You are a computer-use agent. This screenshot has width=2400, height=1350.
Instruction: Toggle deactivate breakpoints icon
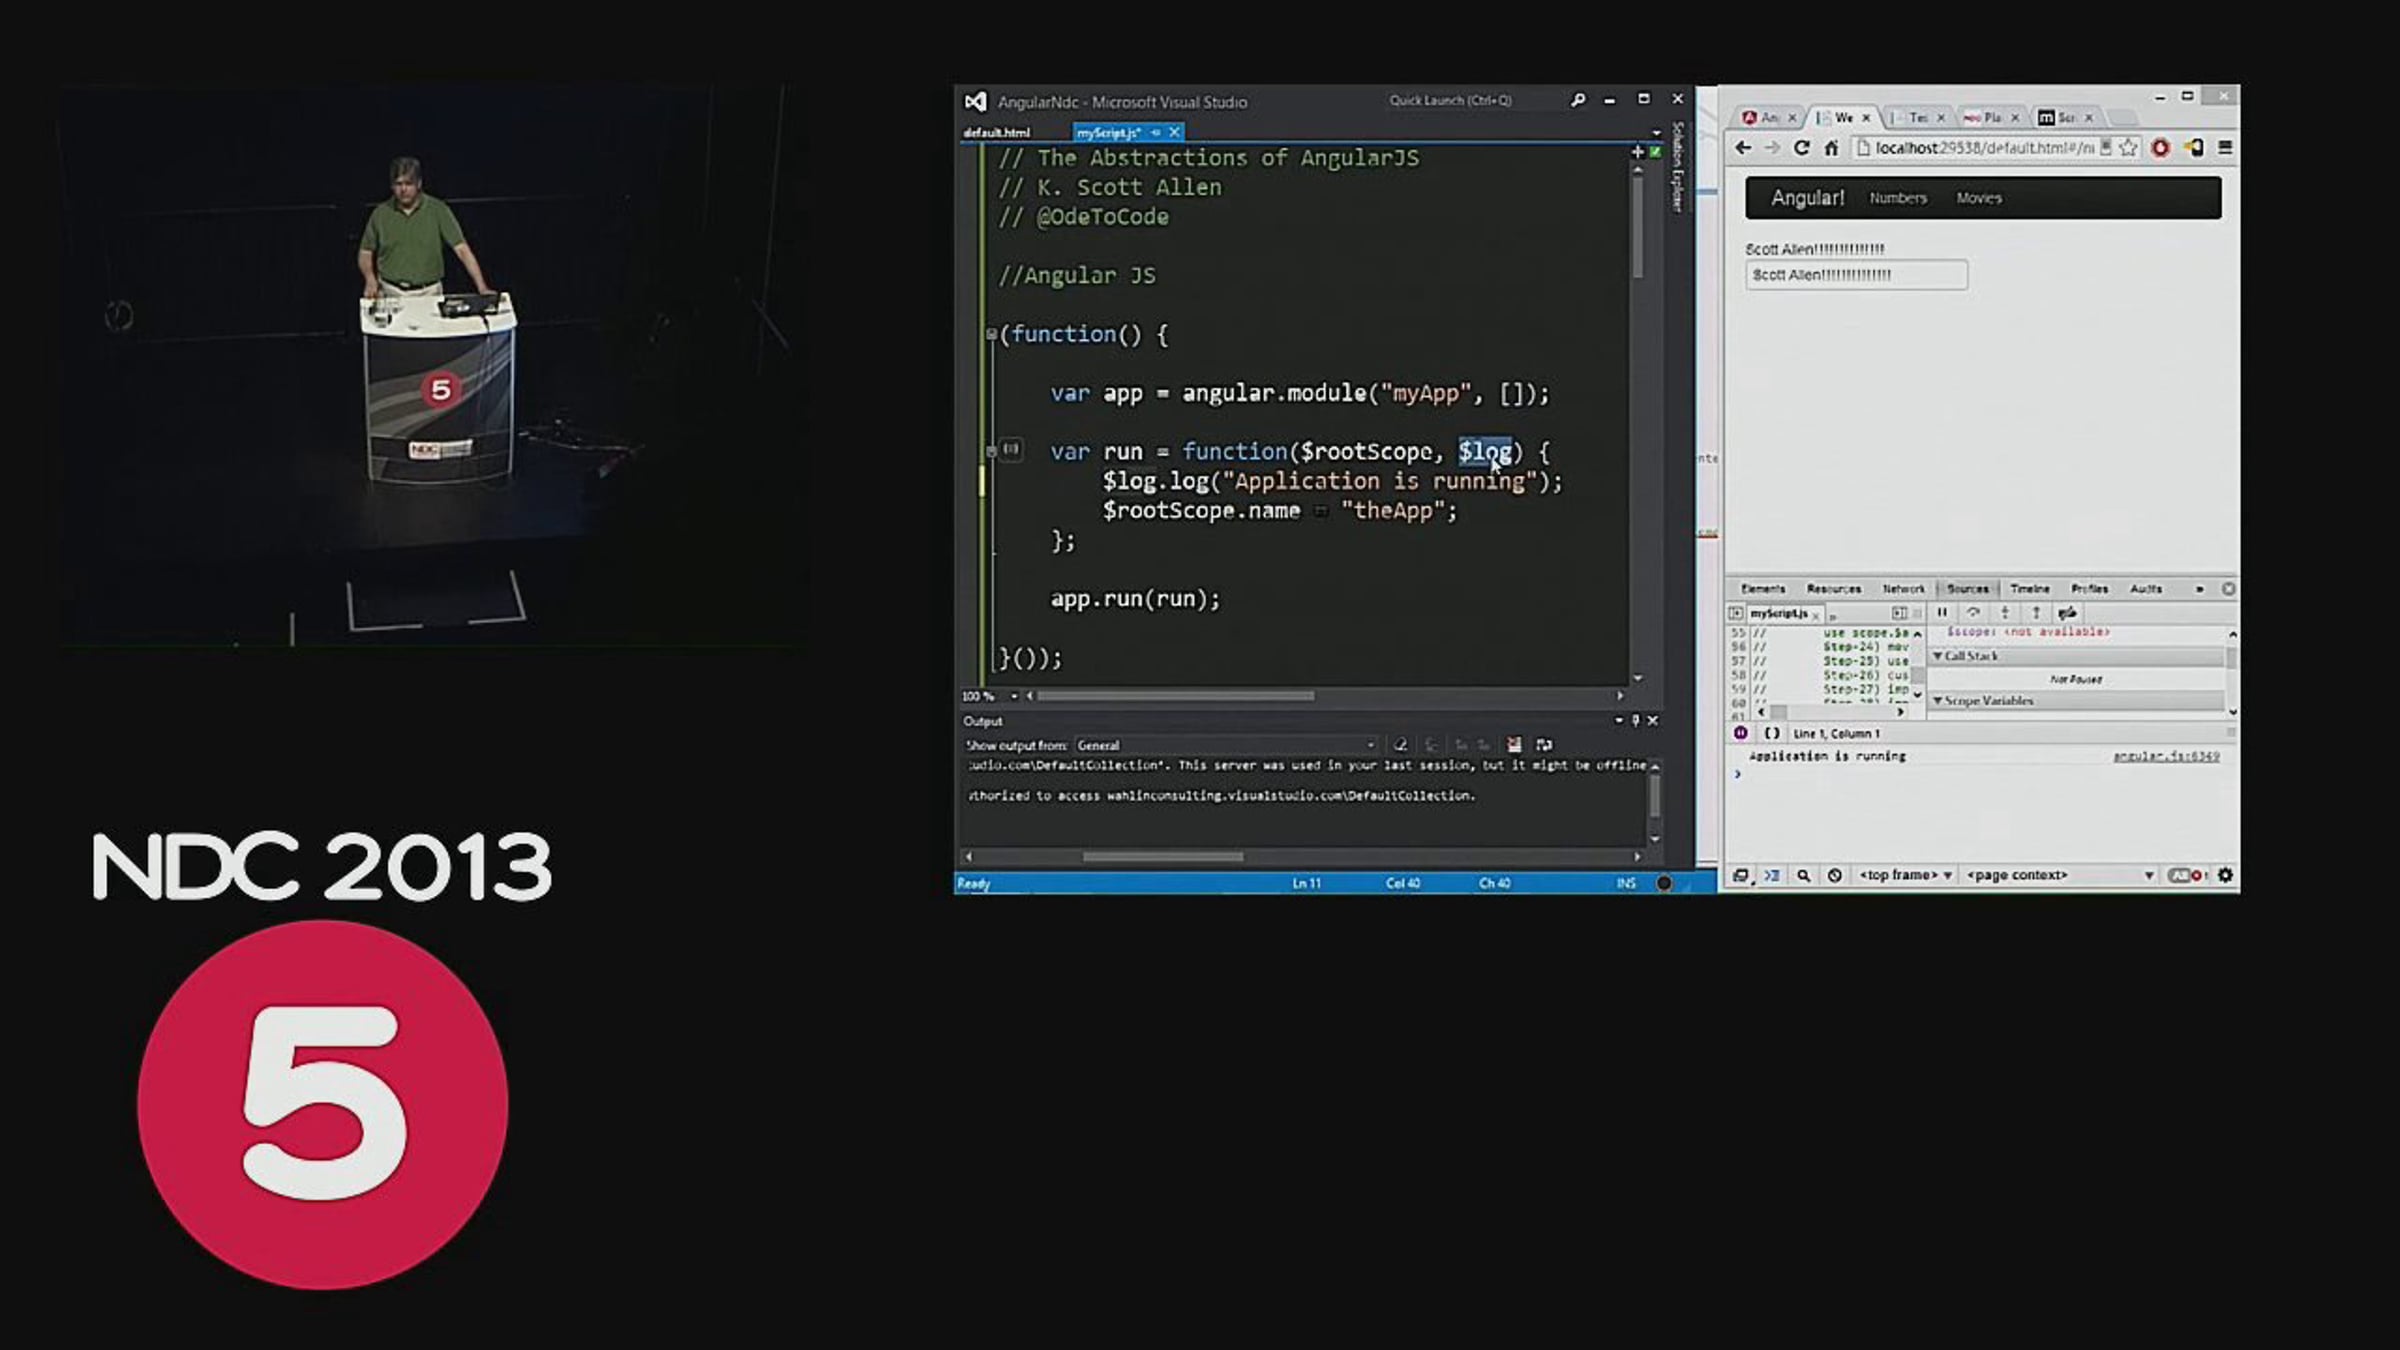click(x=2067, y=612)
